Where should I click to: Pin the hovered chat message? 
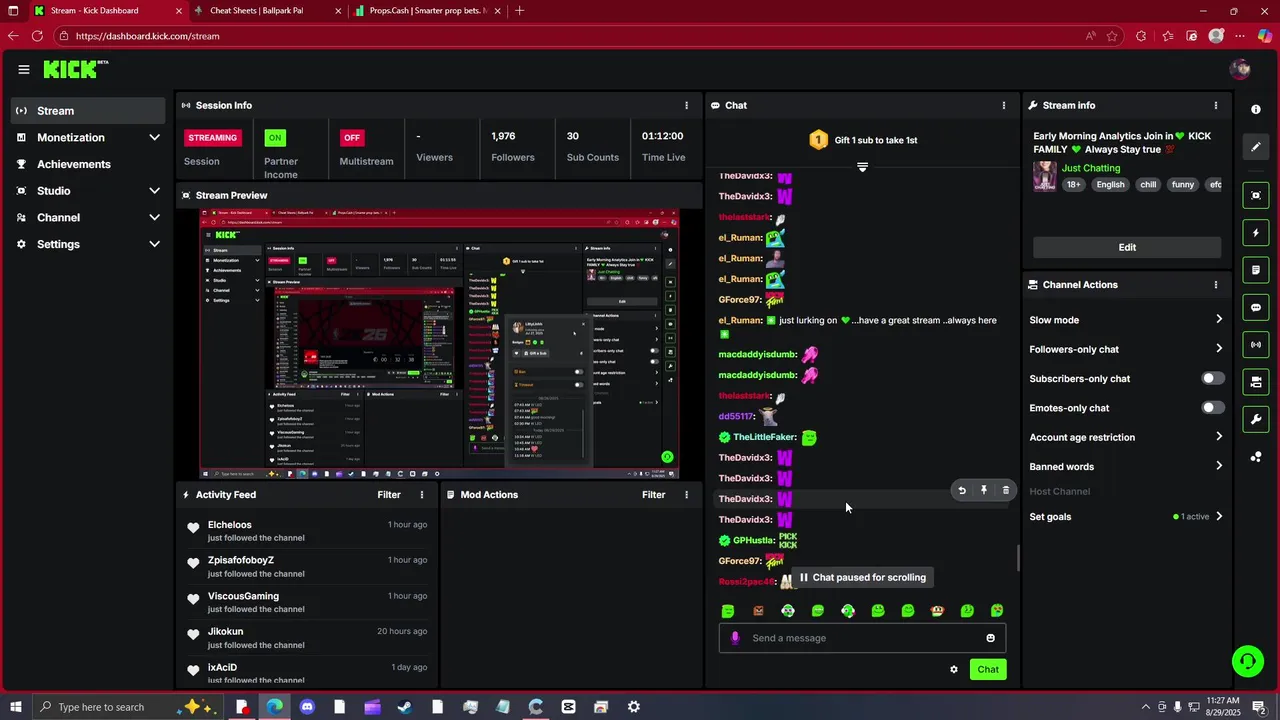pos(984,490)
